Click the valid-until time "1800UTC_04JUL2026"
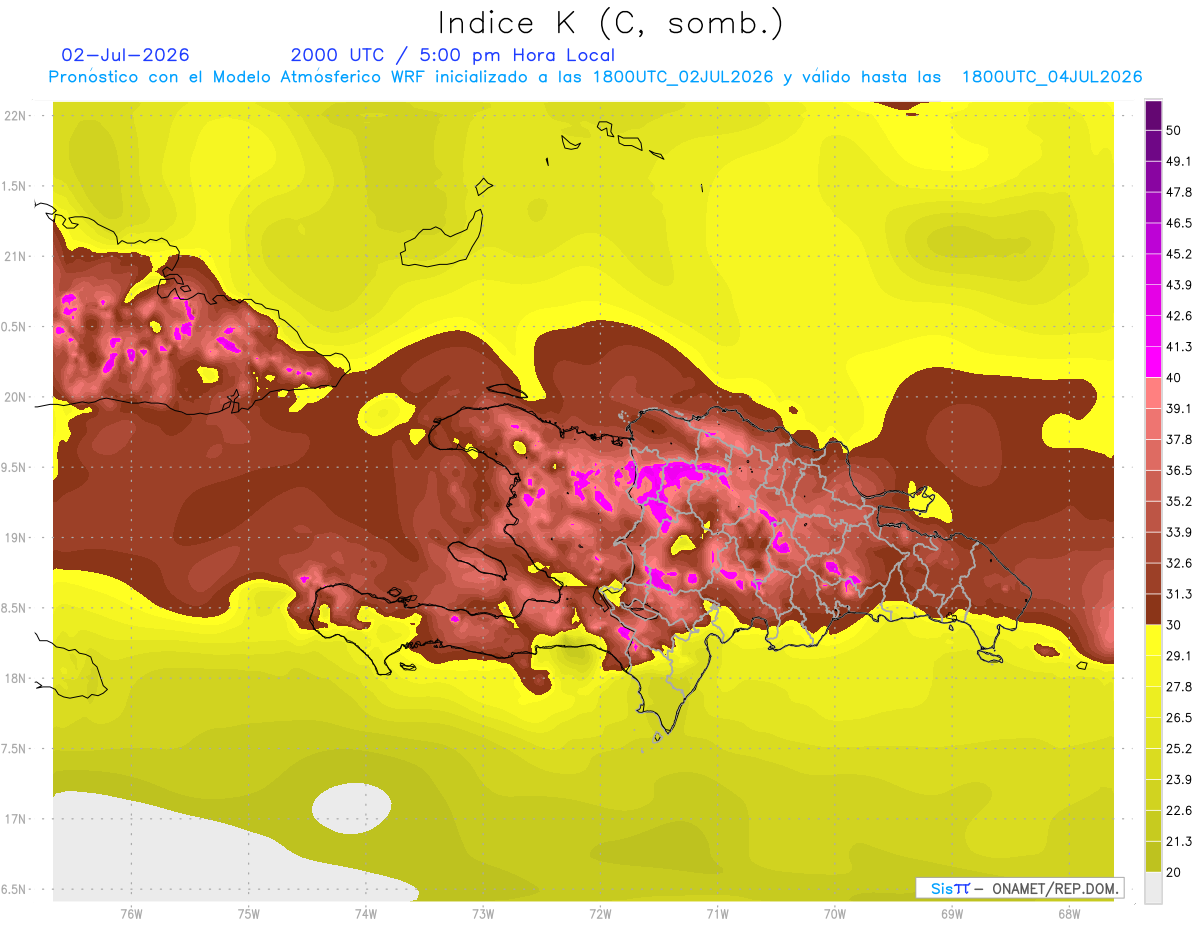This screenshot has height=927, width=1200. coord(1052,77)
